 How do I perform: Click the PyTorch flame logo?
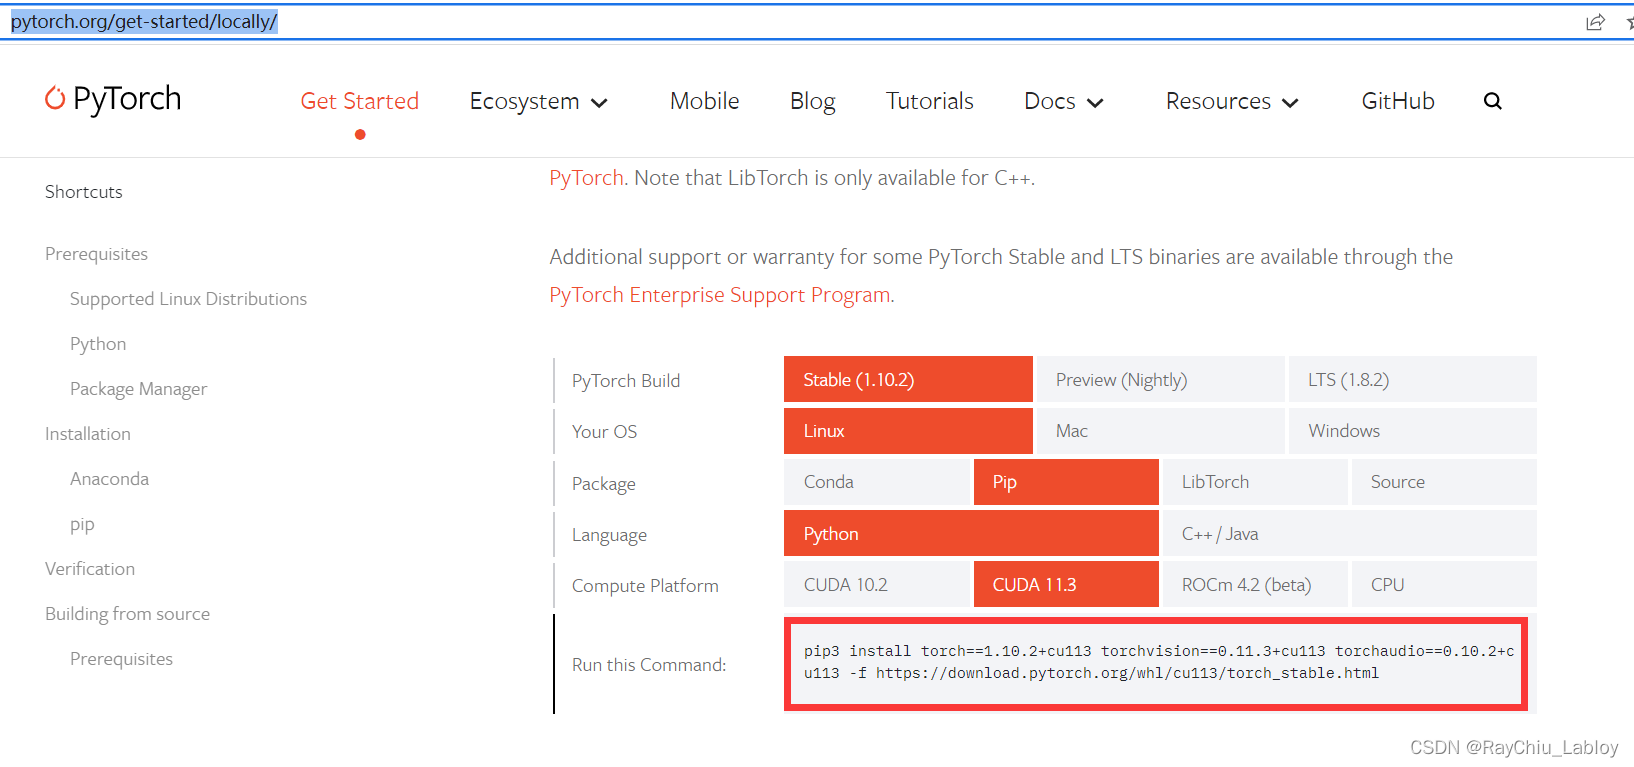coord(55,98)
